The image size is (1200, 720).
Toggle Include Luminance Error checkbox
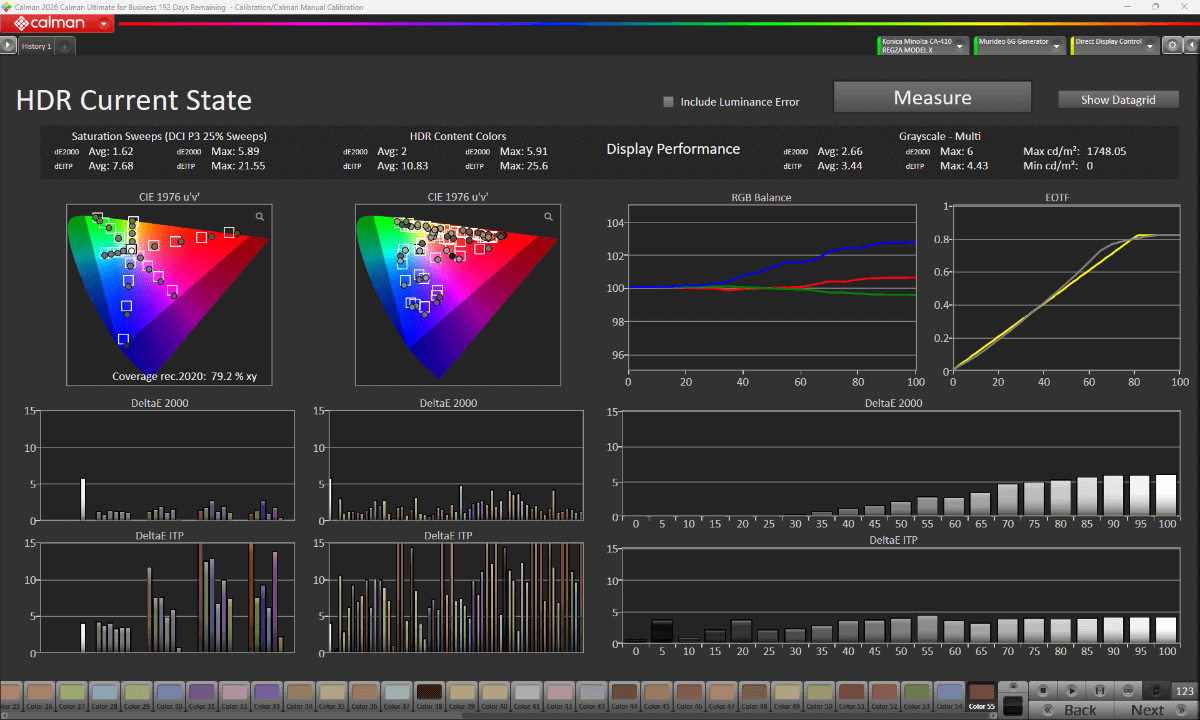pyautogui.click(x=669, y=102)
